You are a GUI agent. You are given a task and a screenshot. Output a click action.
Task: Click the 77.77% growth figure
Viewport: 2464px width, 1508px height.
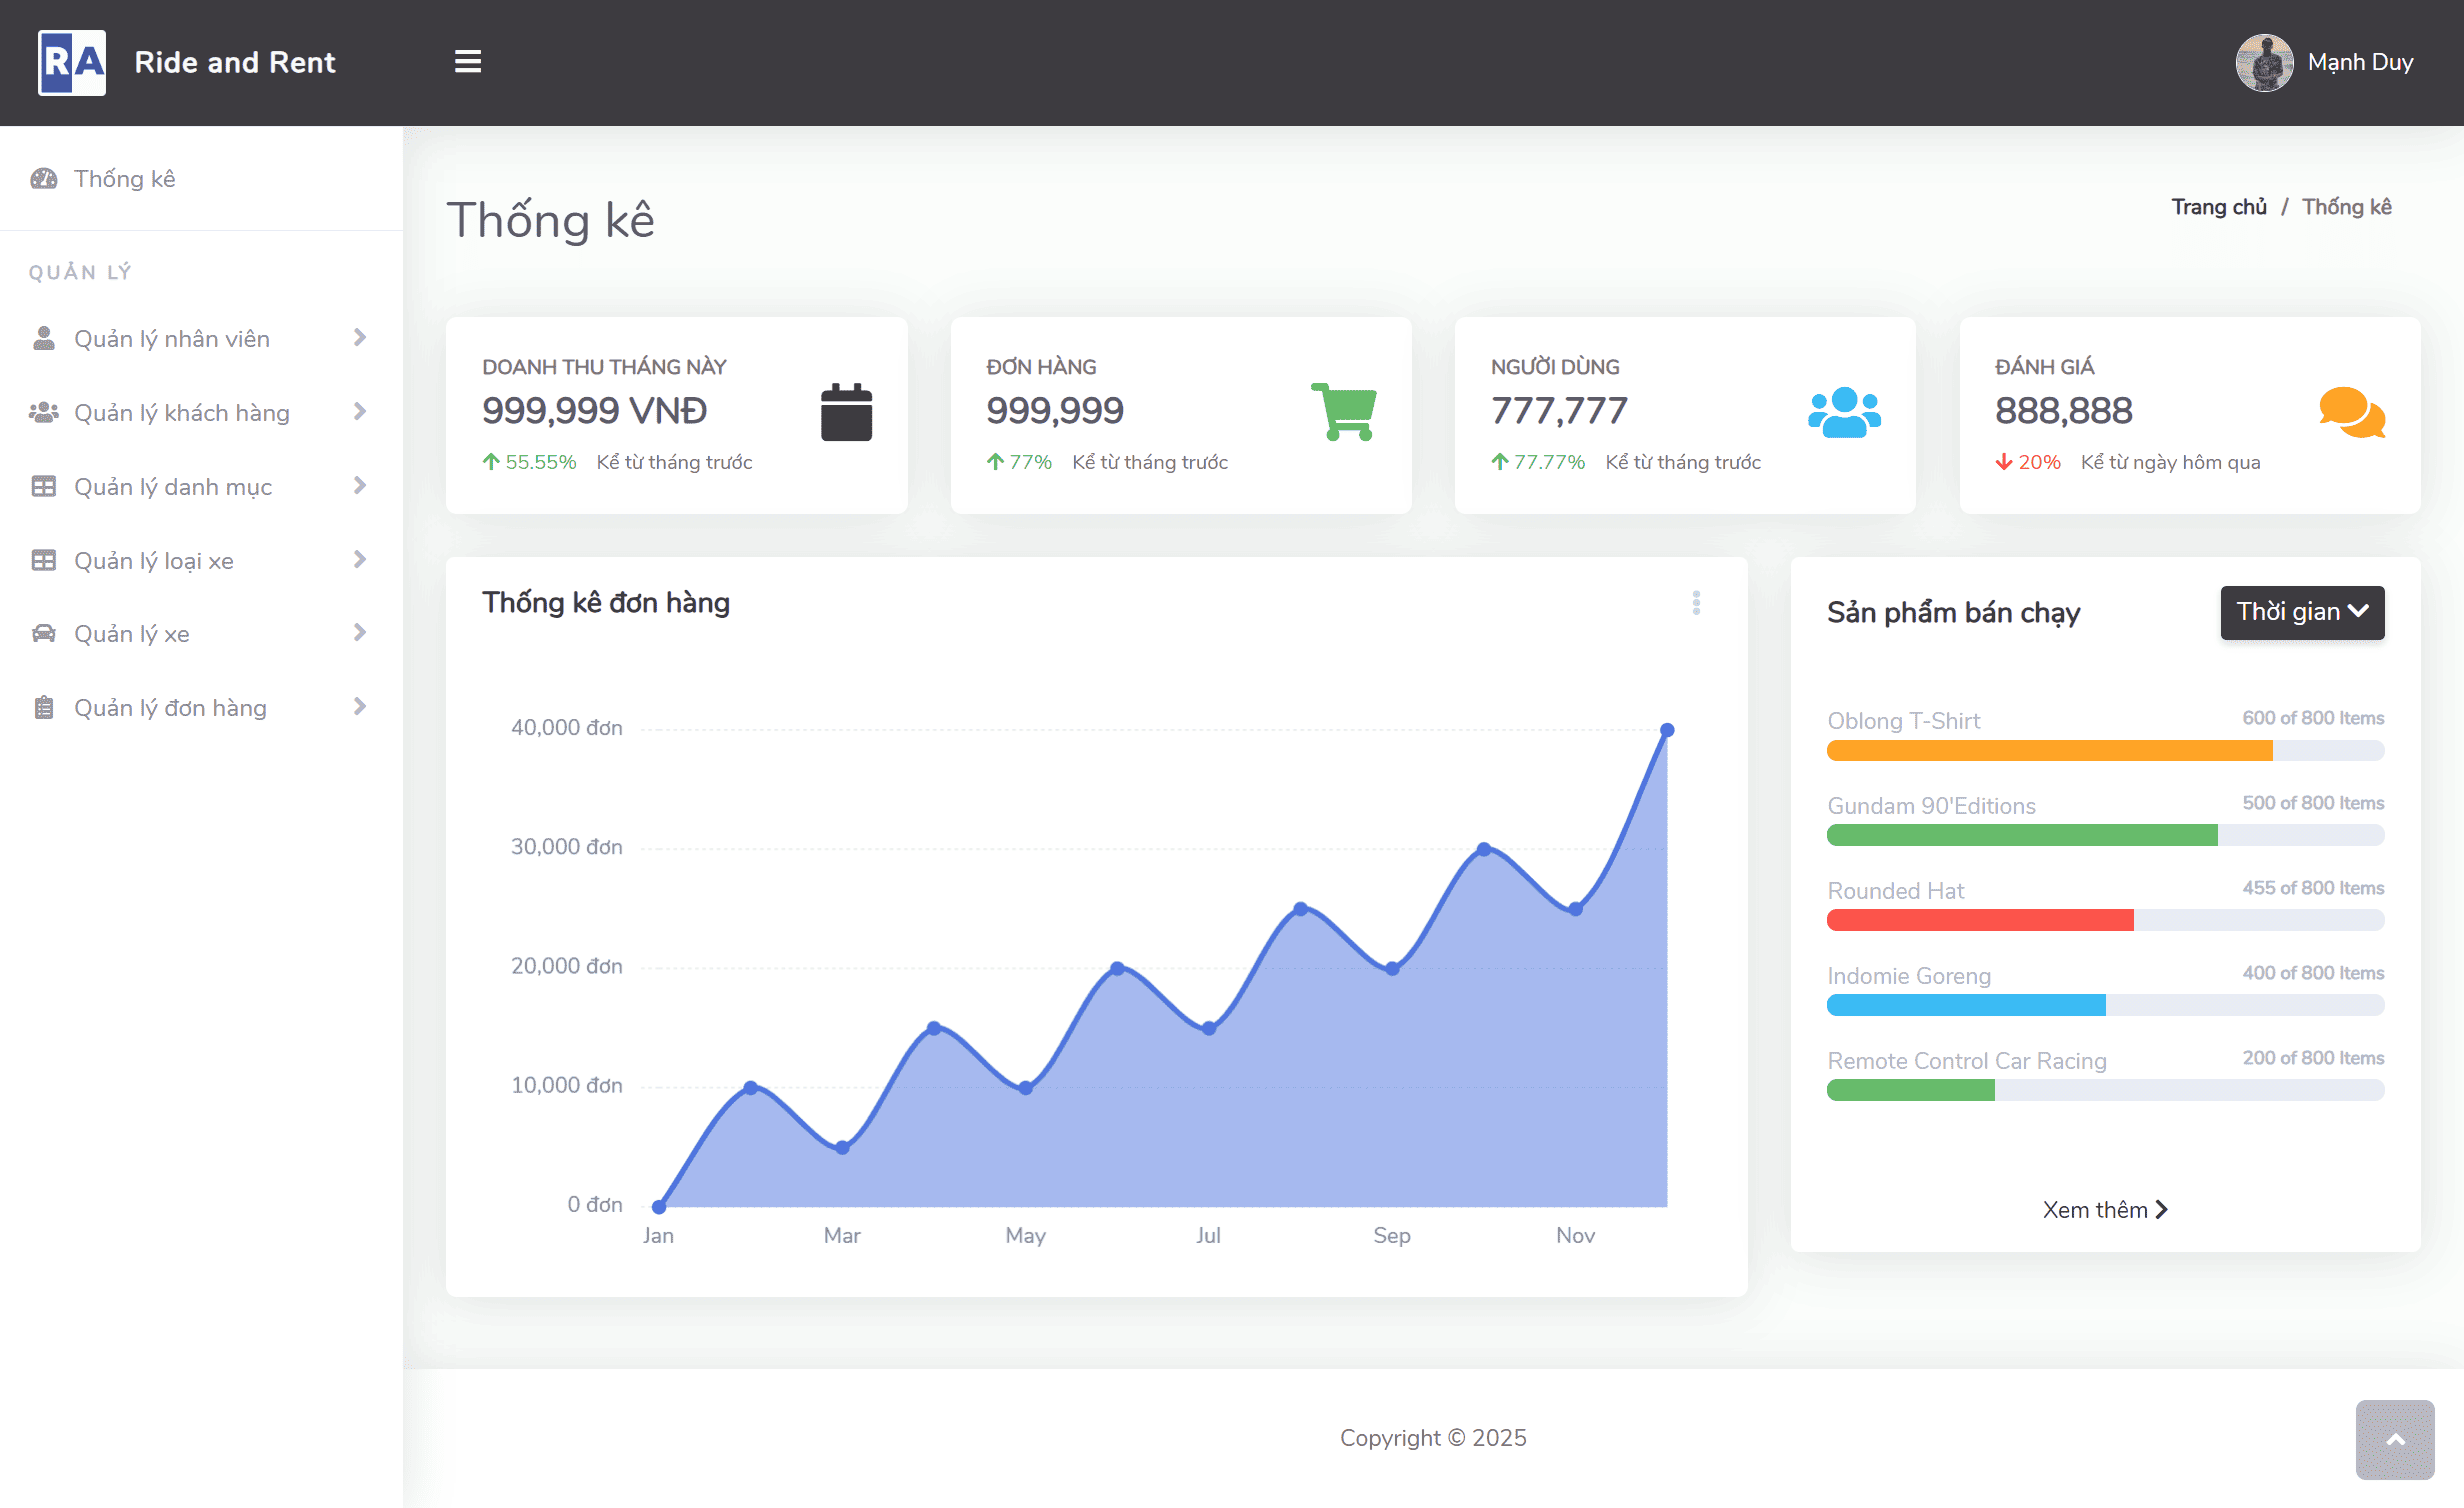1548,462
